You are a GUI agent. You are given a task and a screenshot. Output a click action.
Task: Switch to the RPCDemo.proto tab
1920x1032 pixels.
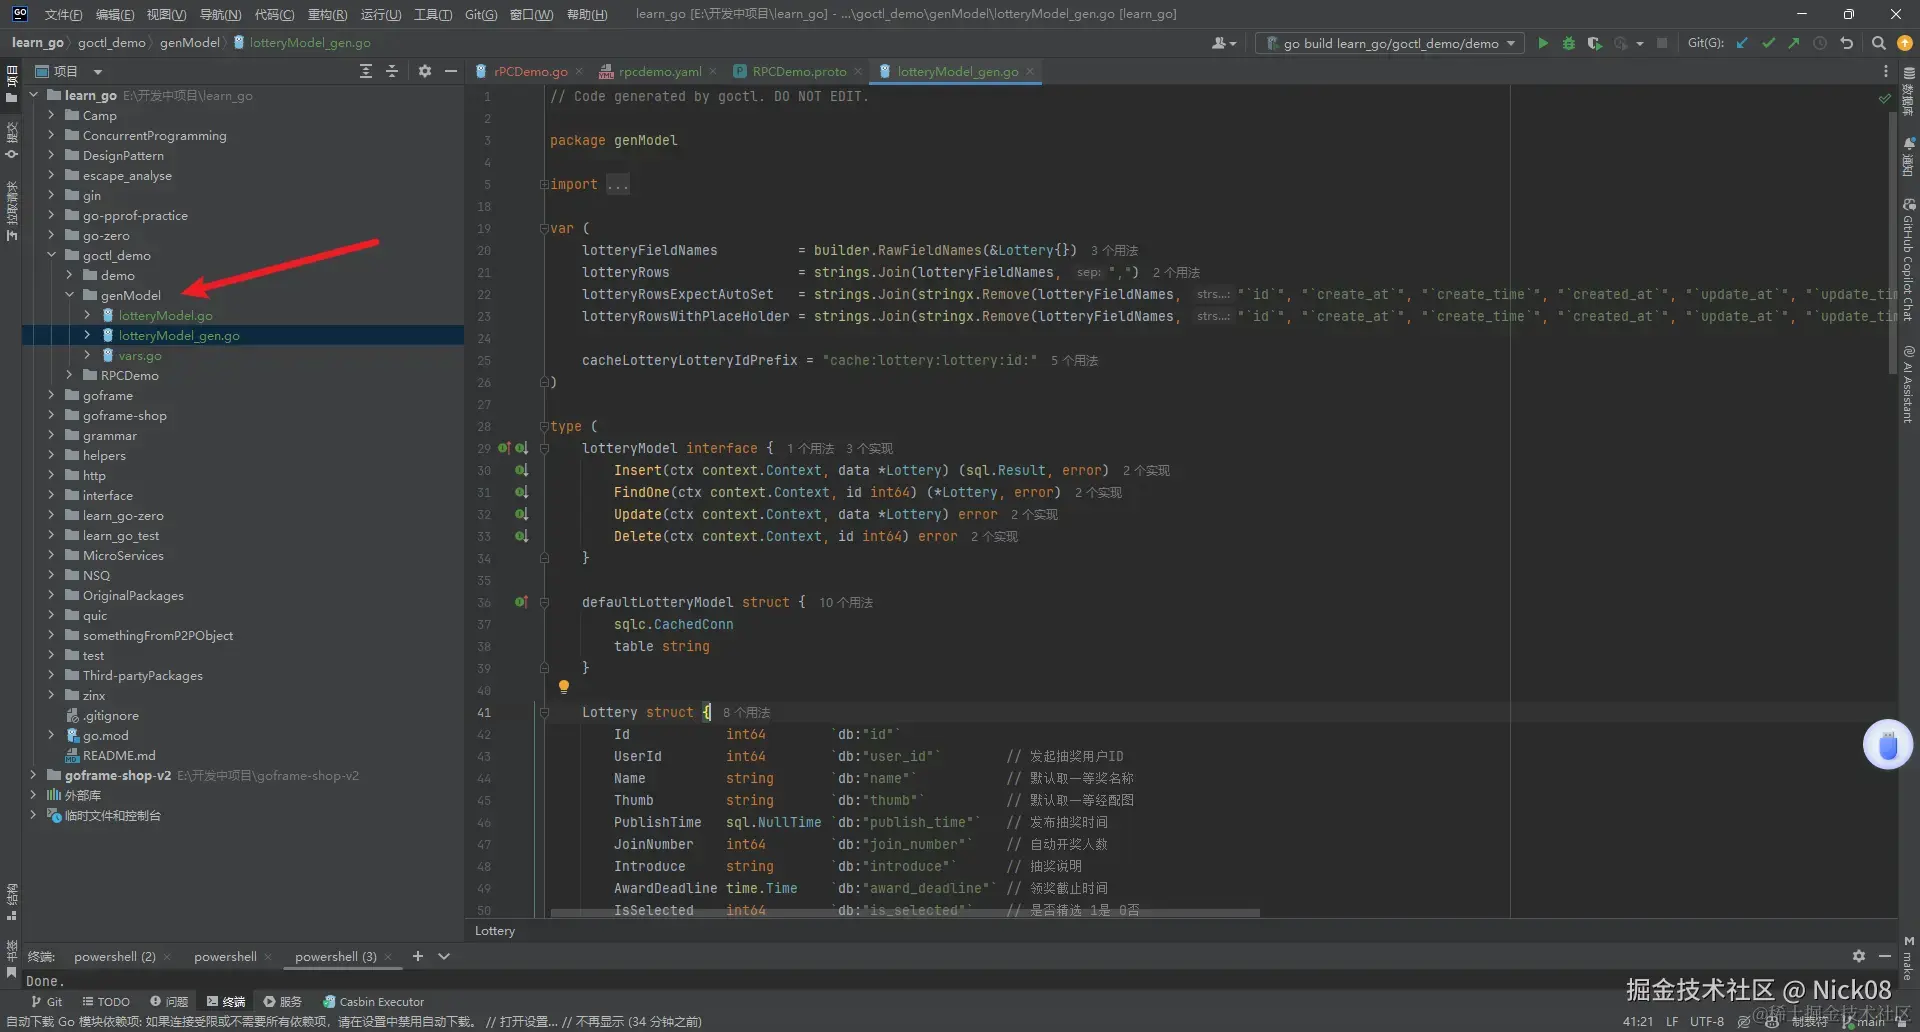coord(798,71)
